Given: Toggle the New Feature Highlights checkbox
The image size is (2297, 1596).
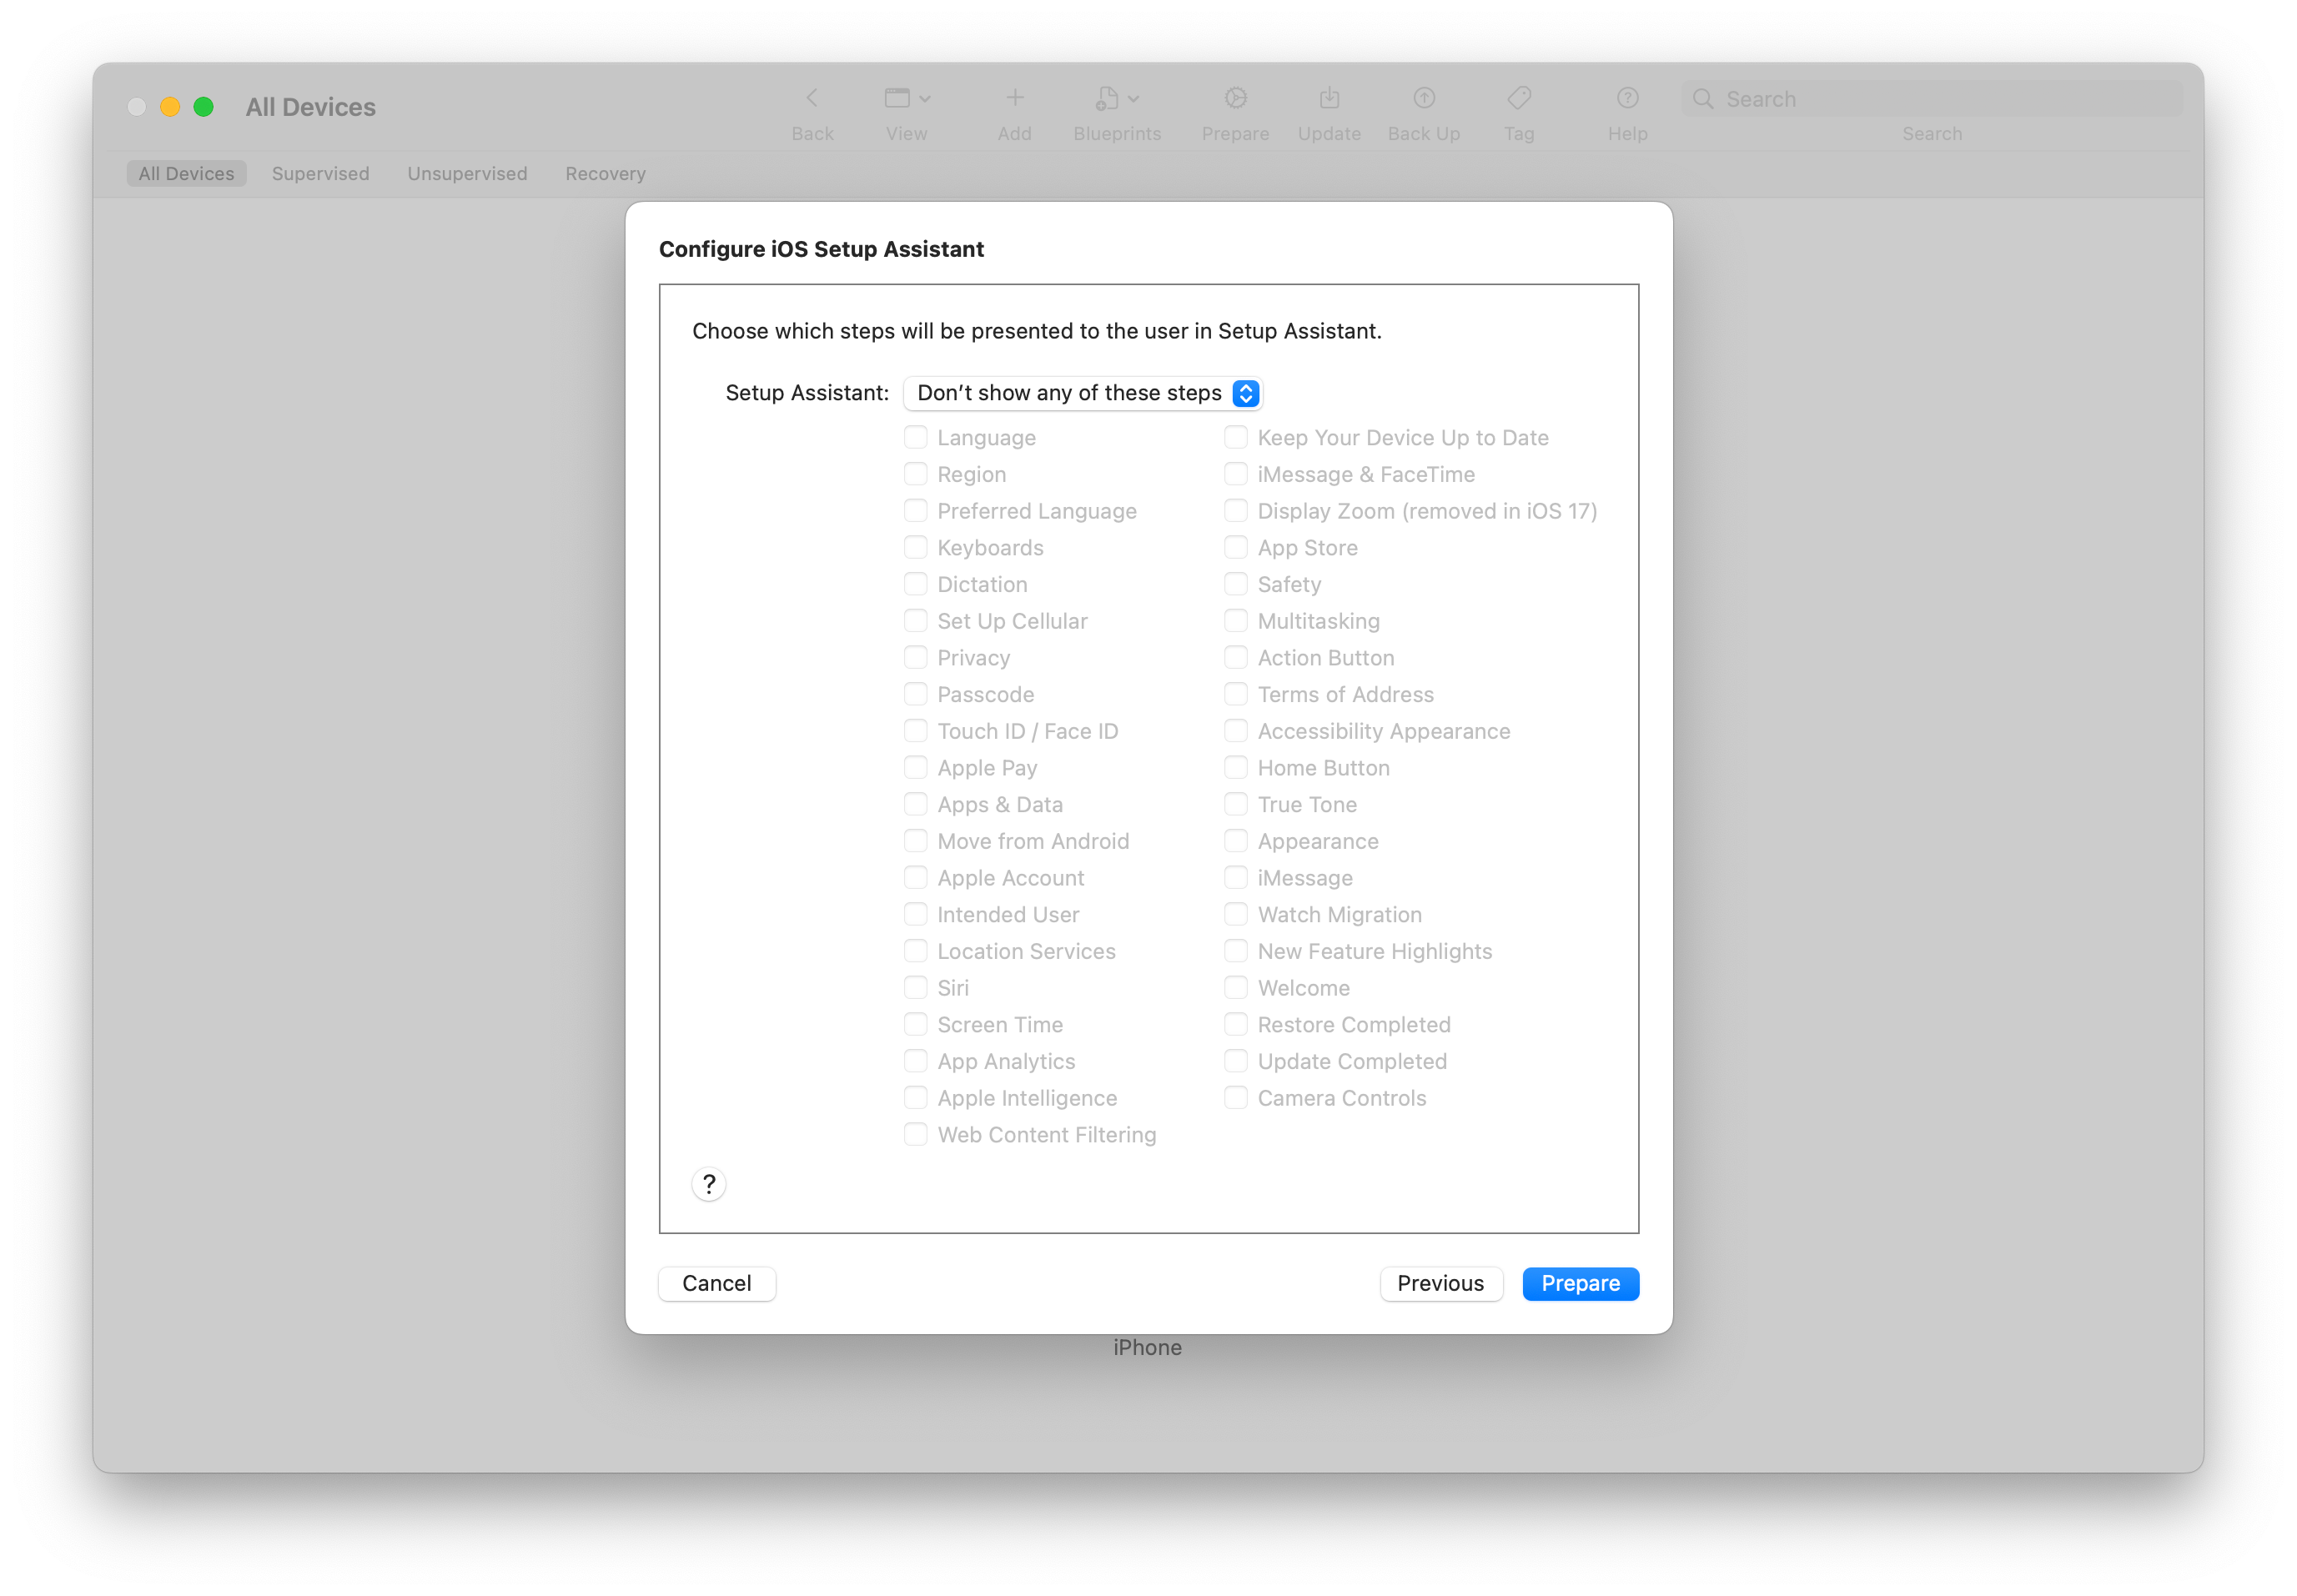Looking at the screenshot, I should 1236,951.
